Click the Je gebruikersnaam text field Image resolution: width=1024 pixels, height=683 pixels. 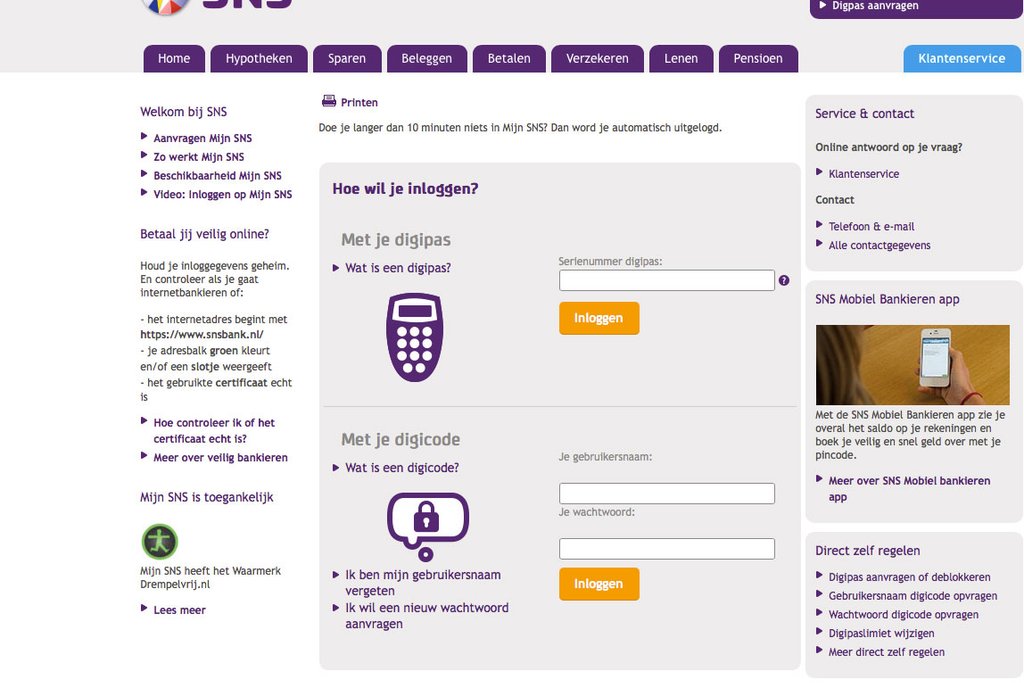[x=667, y=493]
